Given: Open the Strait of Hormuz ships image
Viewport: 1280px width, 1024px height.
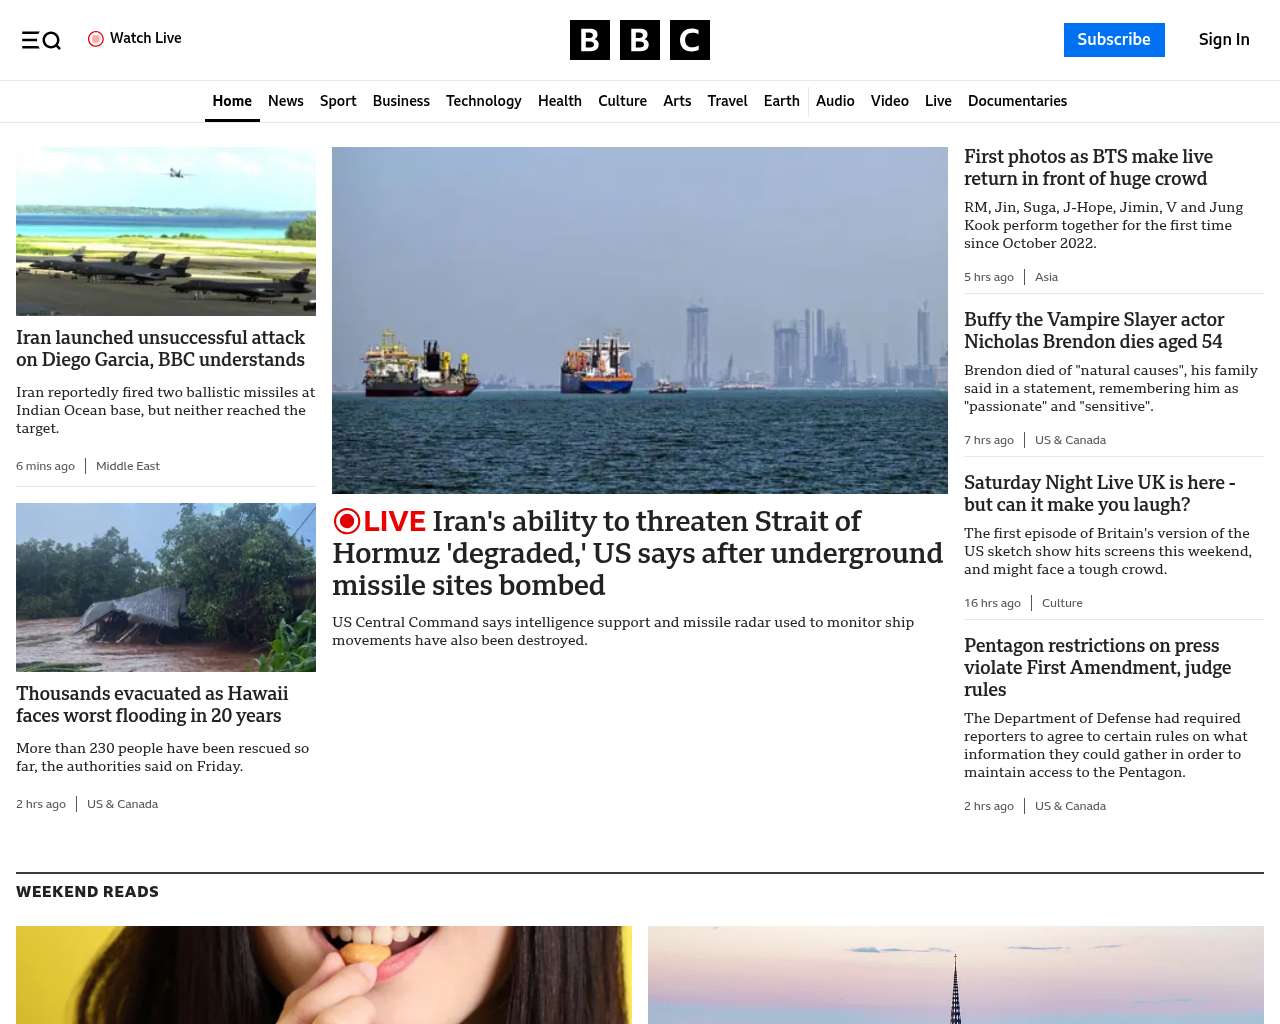Looking at the screenshot, I should pos(640,320).
